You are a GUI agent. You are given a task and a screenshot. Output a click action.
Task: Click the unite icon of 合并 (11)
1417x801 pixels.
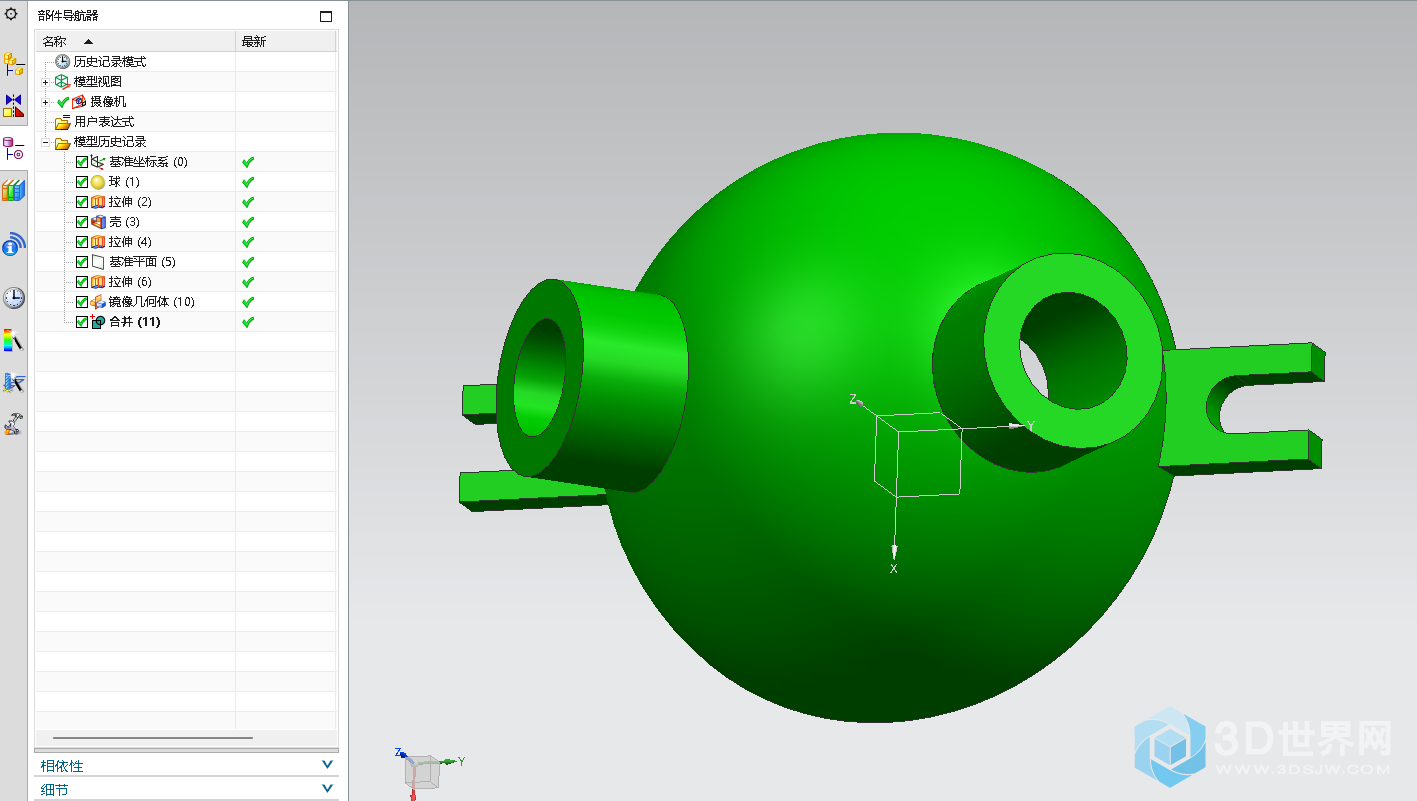click(x=98, y=322)
